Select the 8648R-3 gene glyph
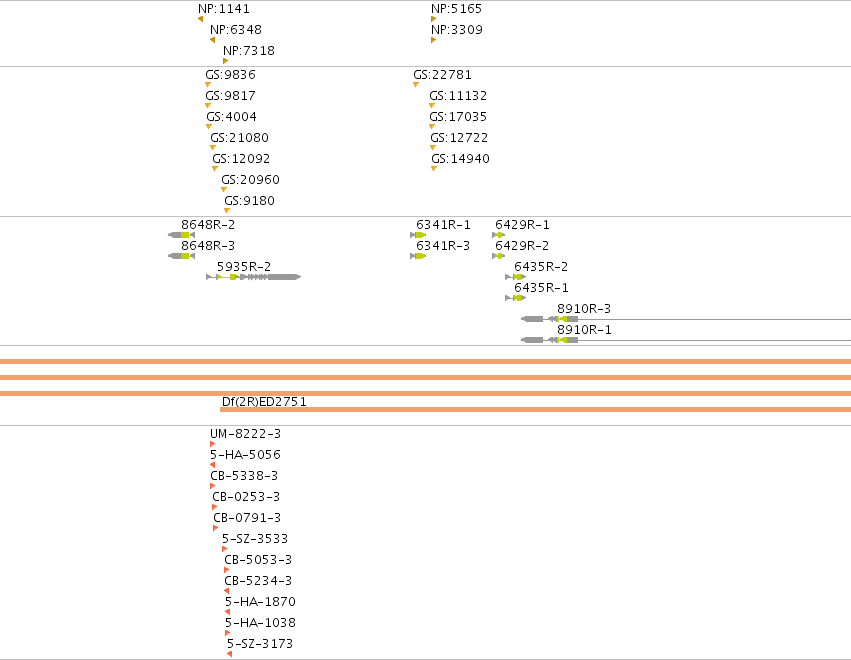851x660 pixels. (x=181, y=256)
